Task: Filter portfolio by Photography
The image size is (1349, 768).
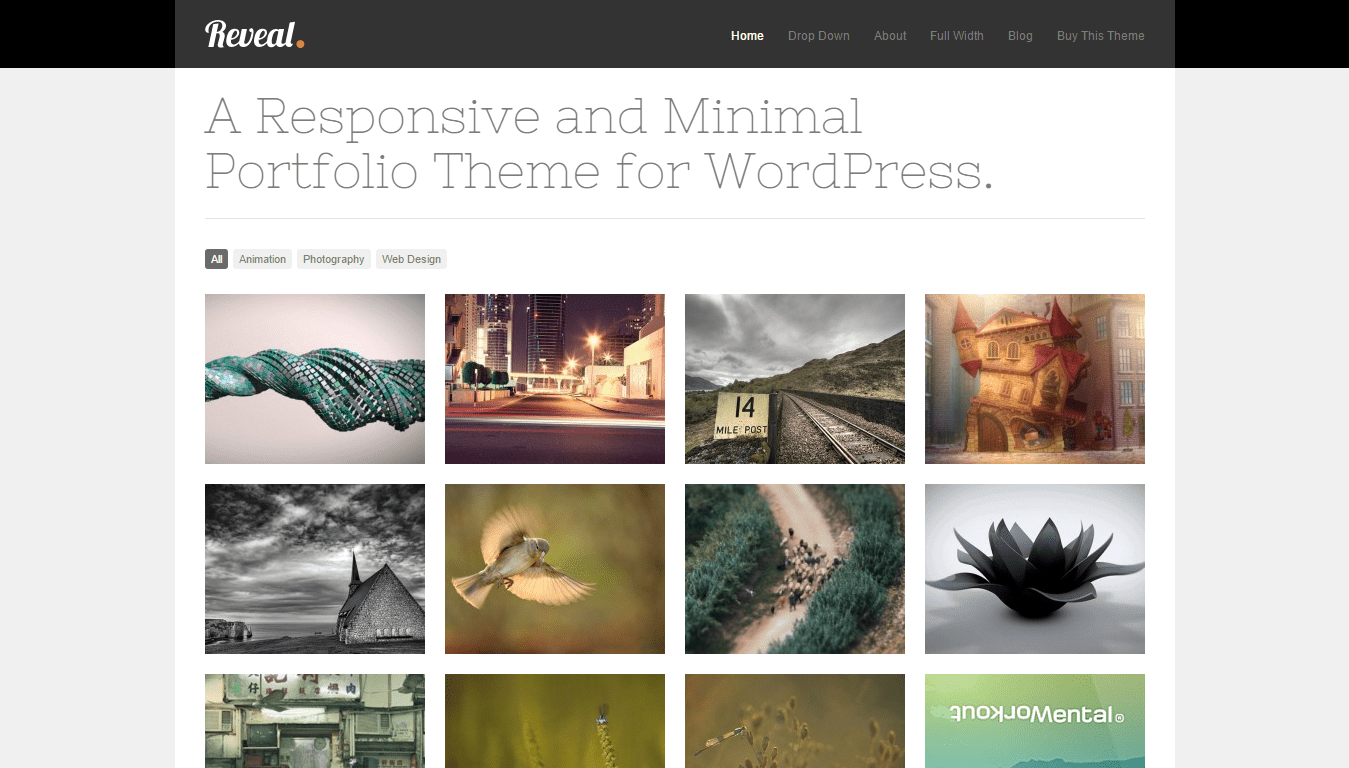Action: coord(334,259)
